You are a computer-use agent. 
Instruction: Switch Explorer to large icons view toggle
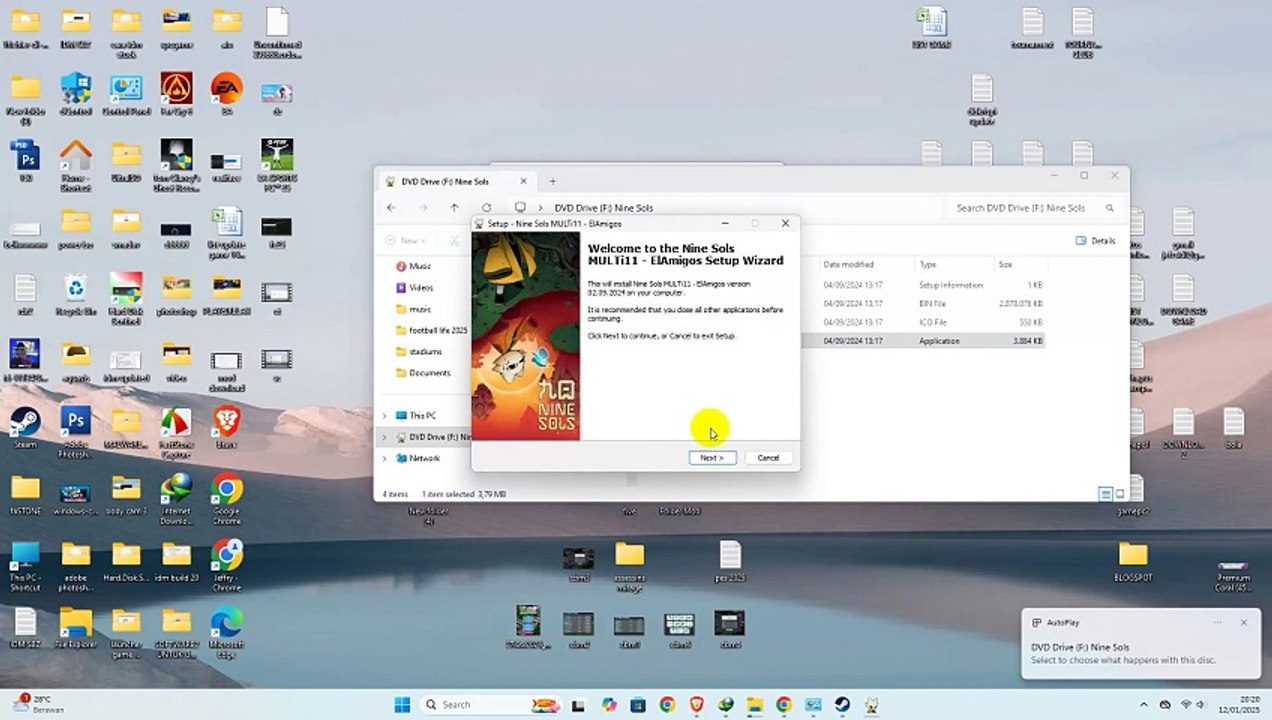pos(1120,494)
